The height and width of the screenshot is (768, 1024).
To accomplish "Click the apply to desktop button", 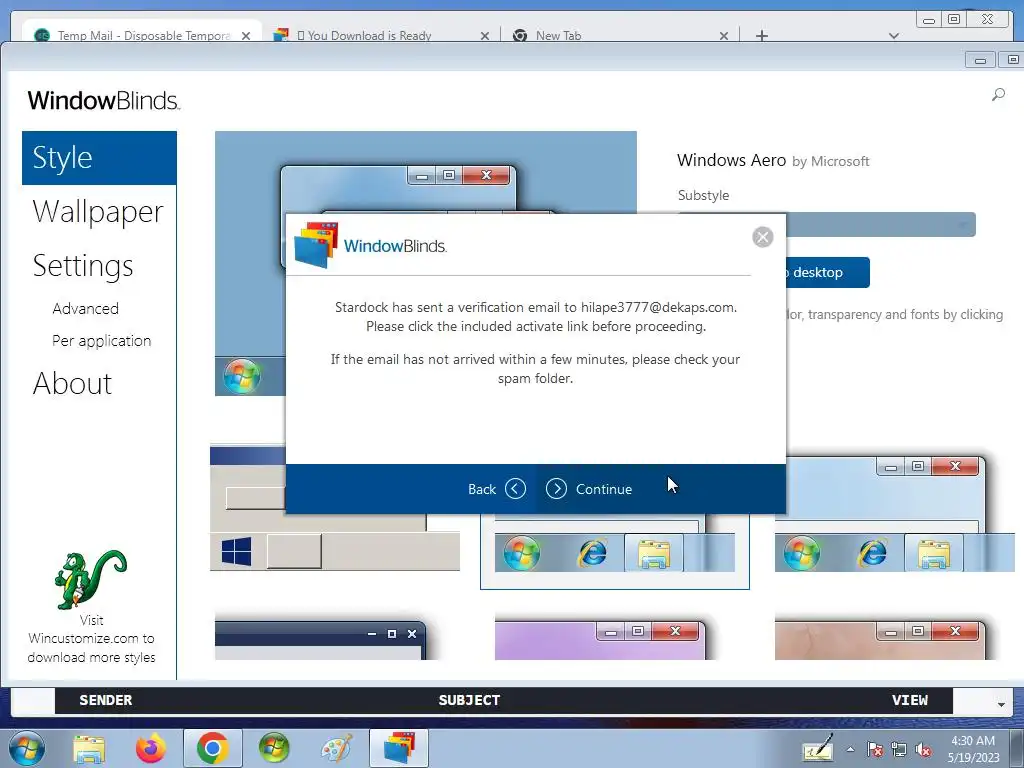I will click(827, 272).
